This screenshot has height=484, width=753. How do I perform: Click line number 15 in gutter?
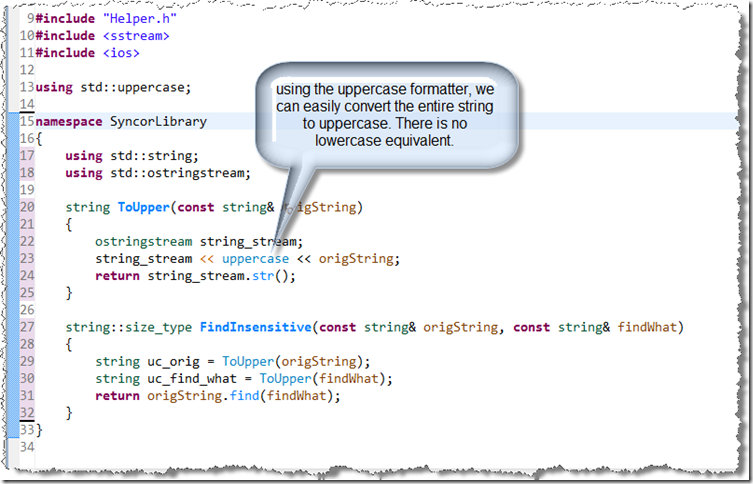click(27, 121)
